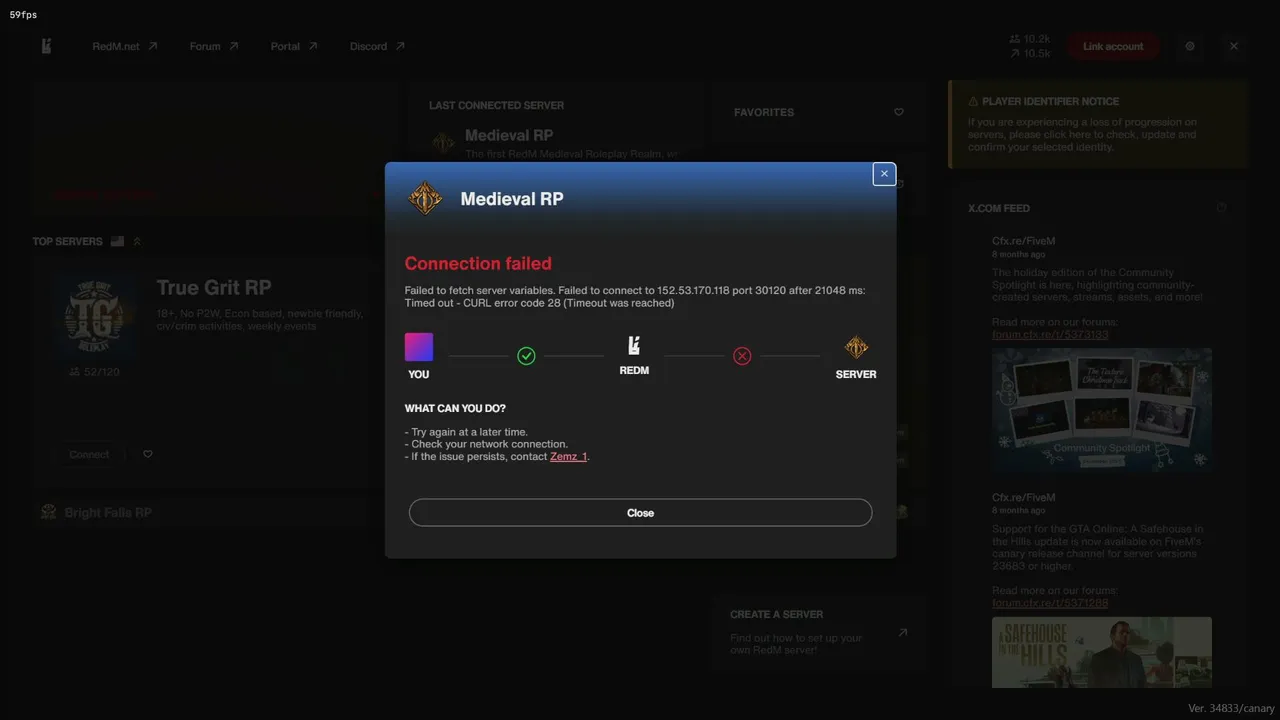Open launcher settings via the gear icon
This screenshot has width=1280, height=720.
point(1190,46)
